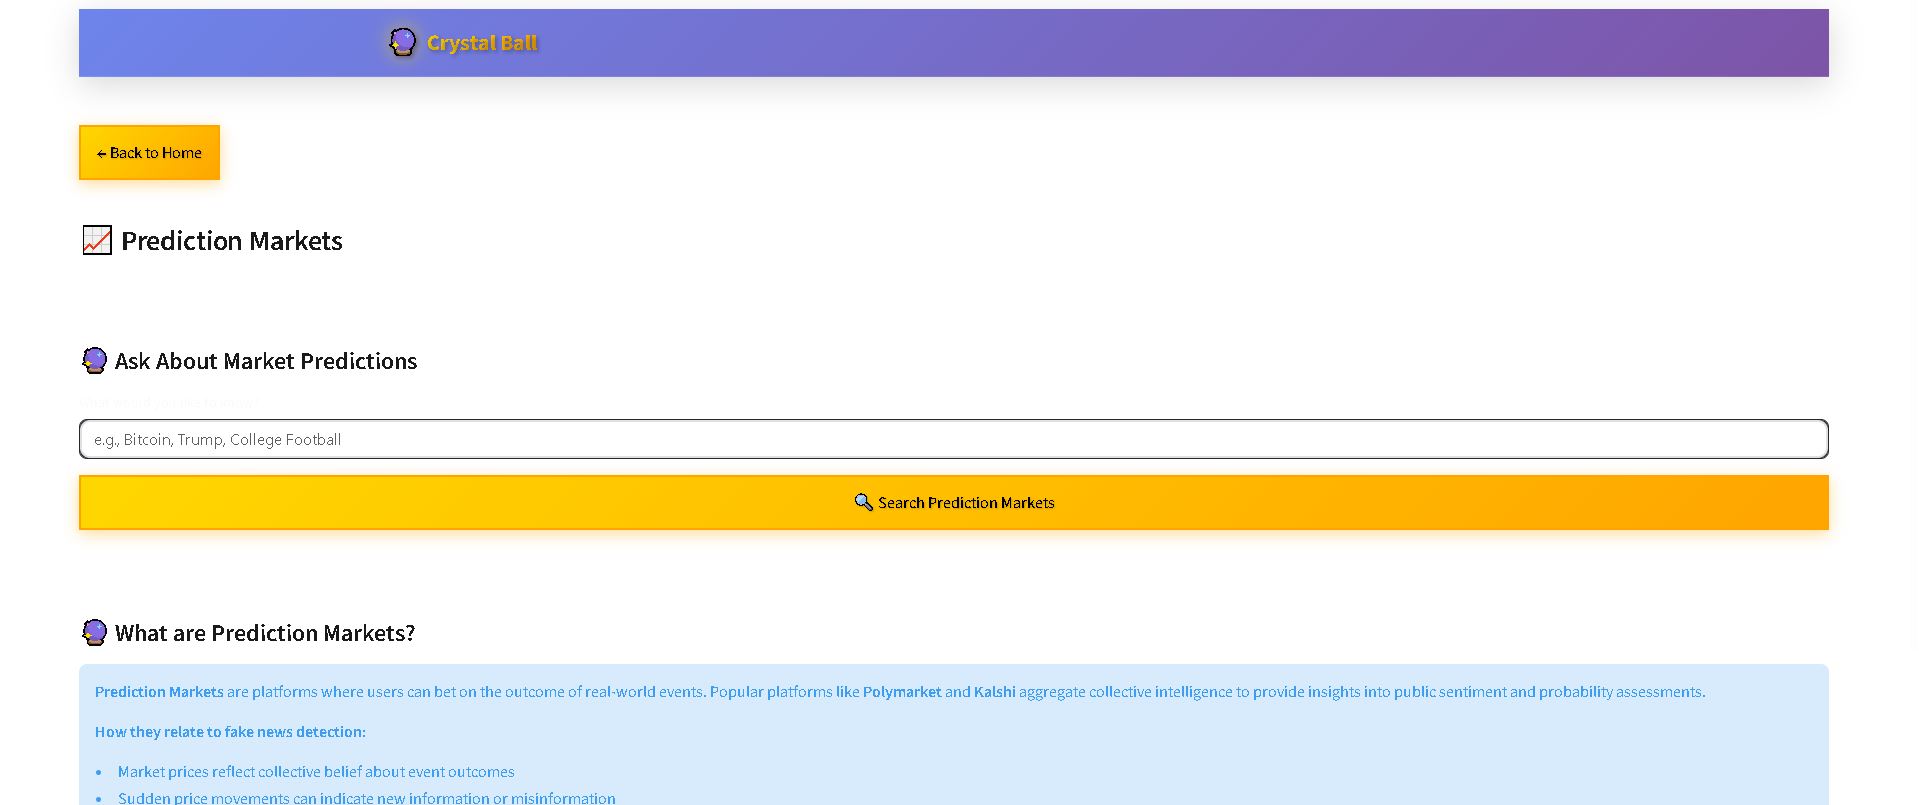Click crystal ball icon next to Ask About Market Predictions
1919x805 pixels.
coord(94,361)
